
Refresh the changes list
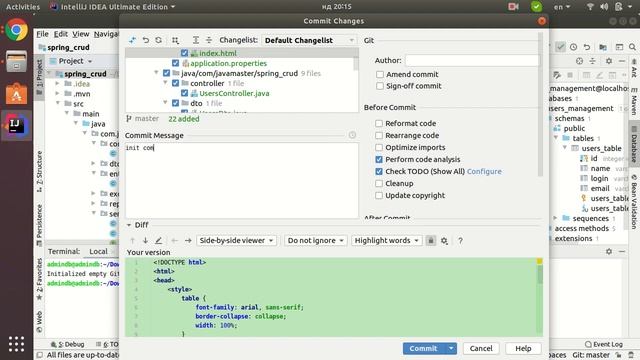click(158, 40)
